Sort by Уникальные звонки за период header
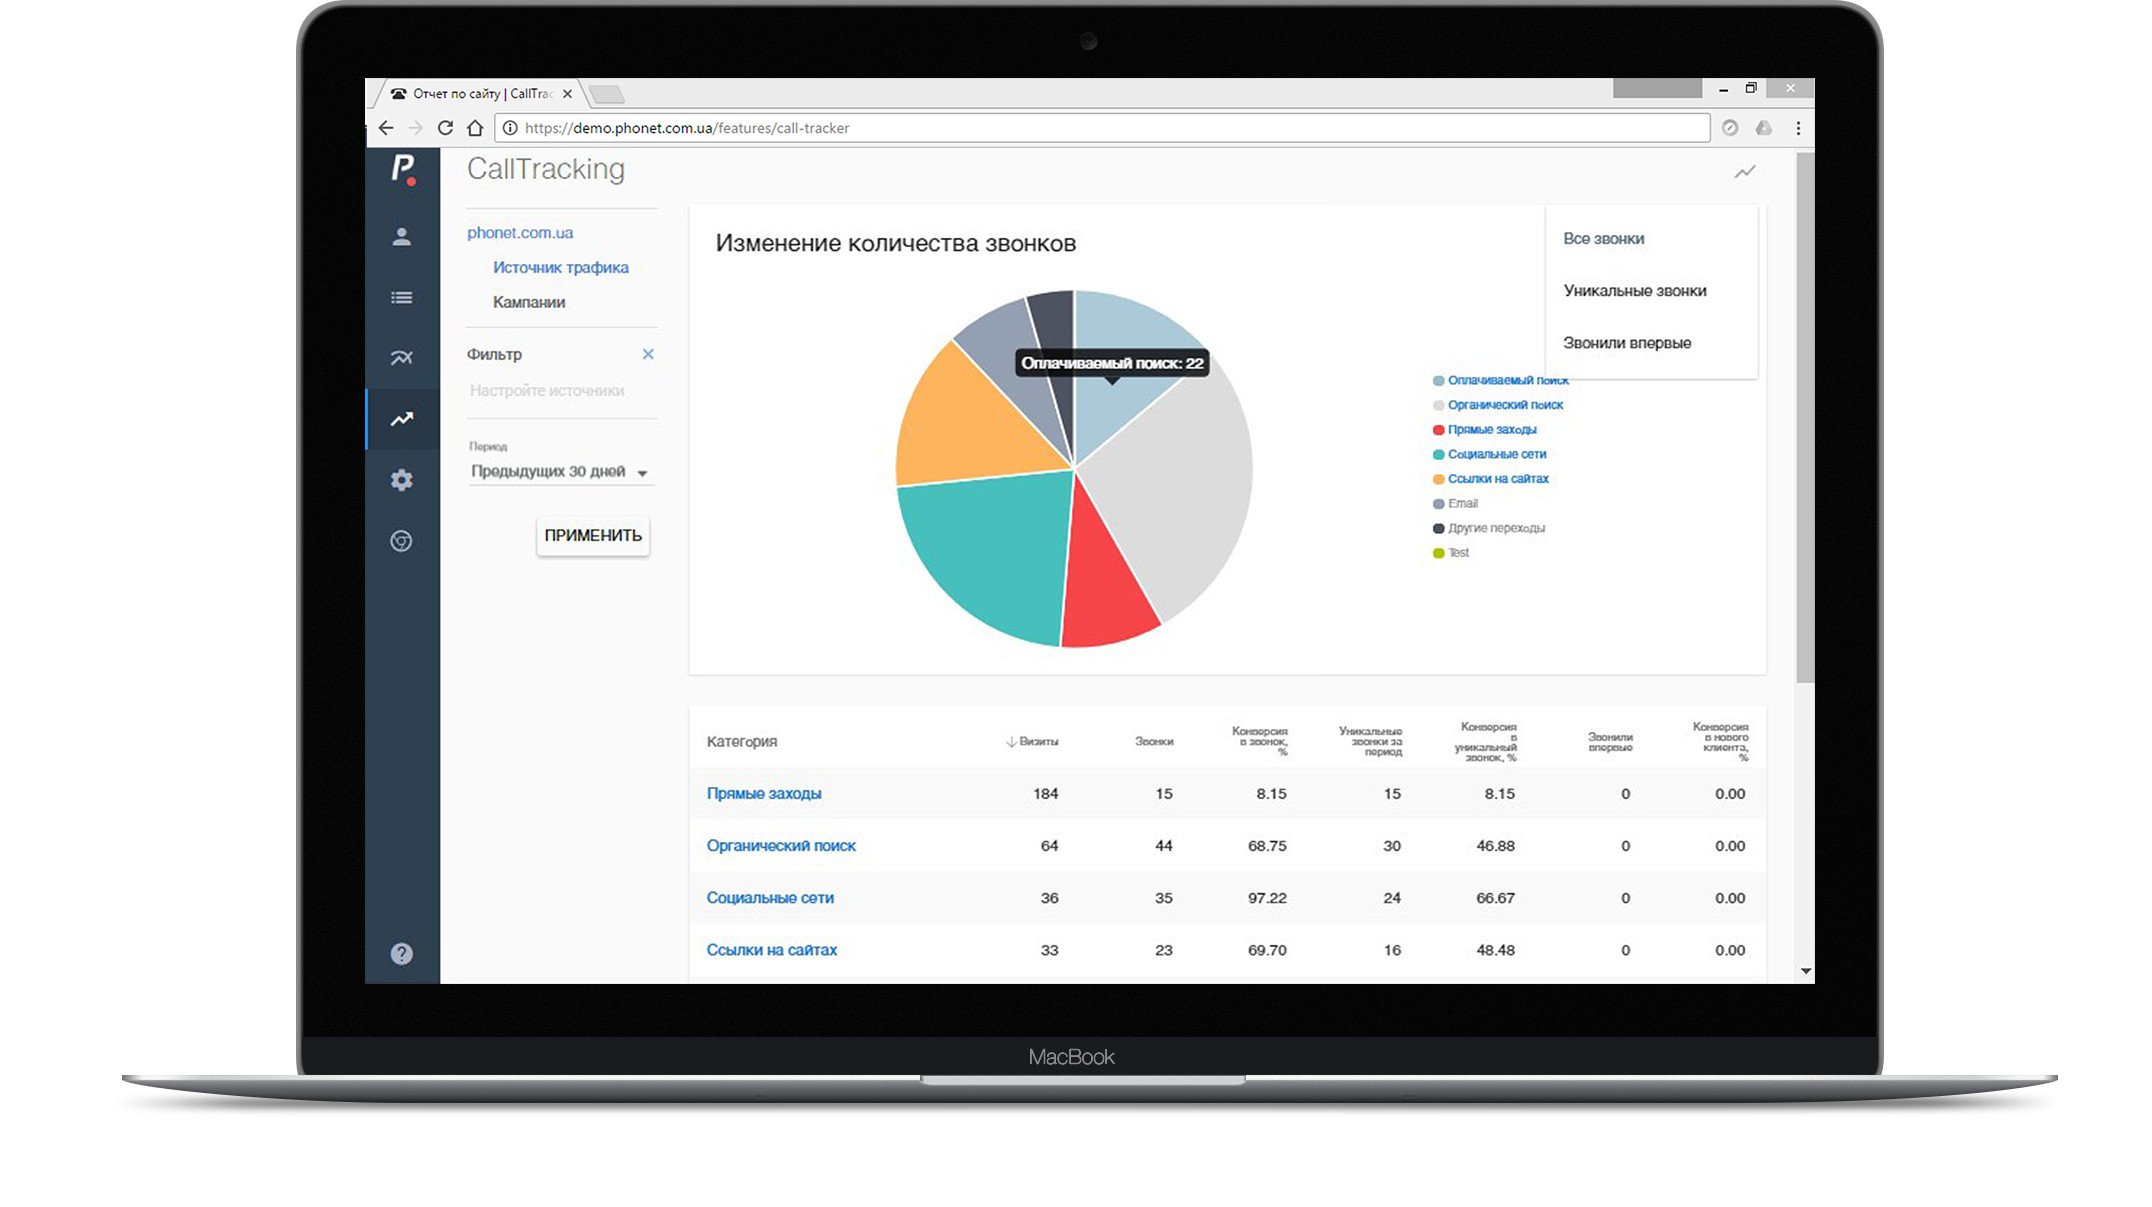 click(1370, 741)
